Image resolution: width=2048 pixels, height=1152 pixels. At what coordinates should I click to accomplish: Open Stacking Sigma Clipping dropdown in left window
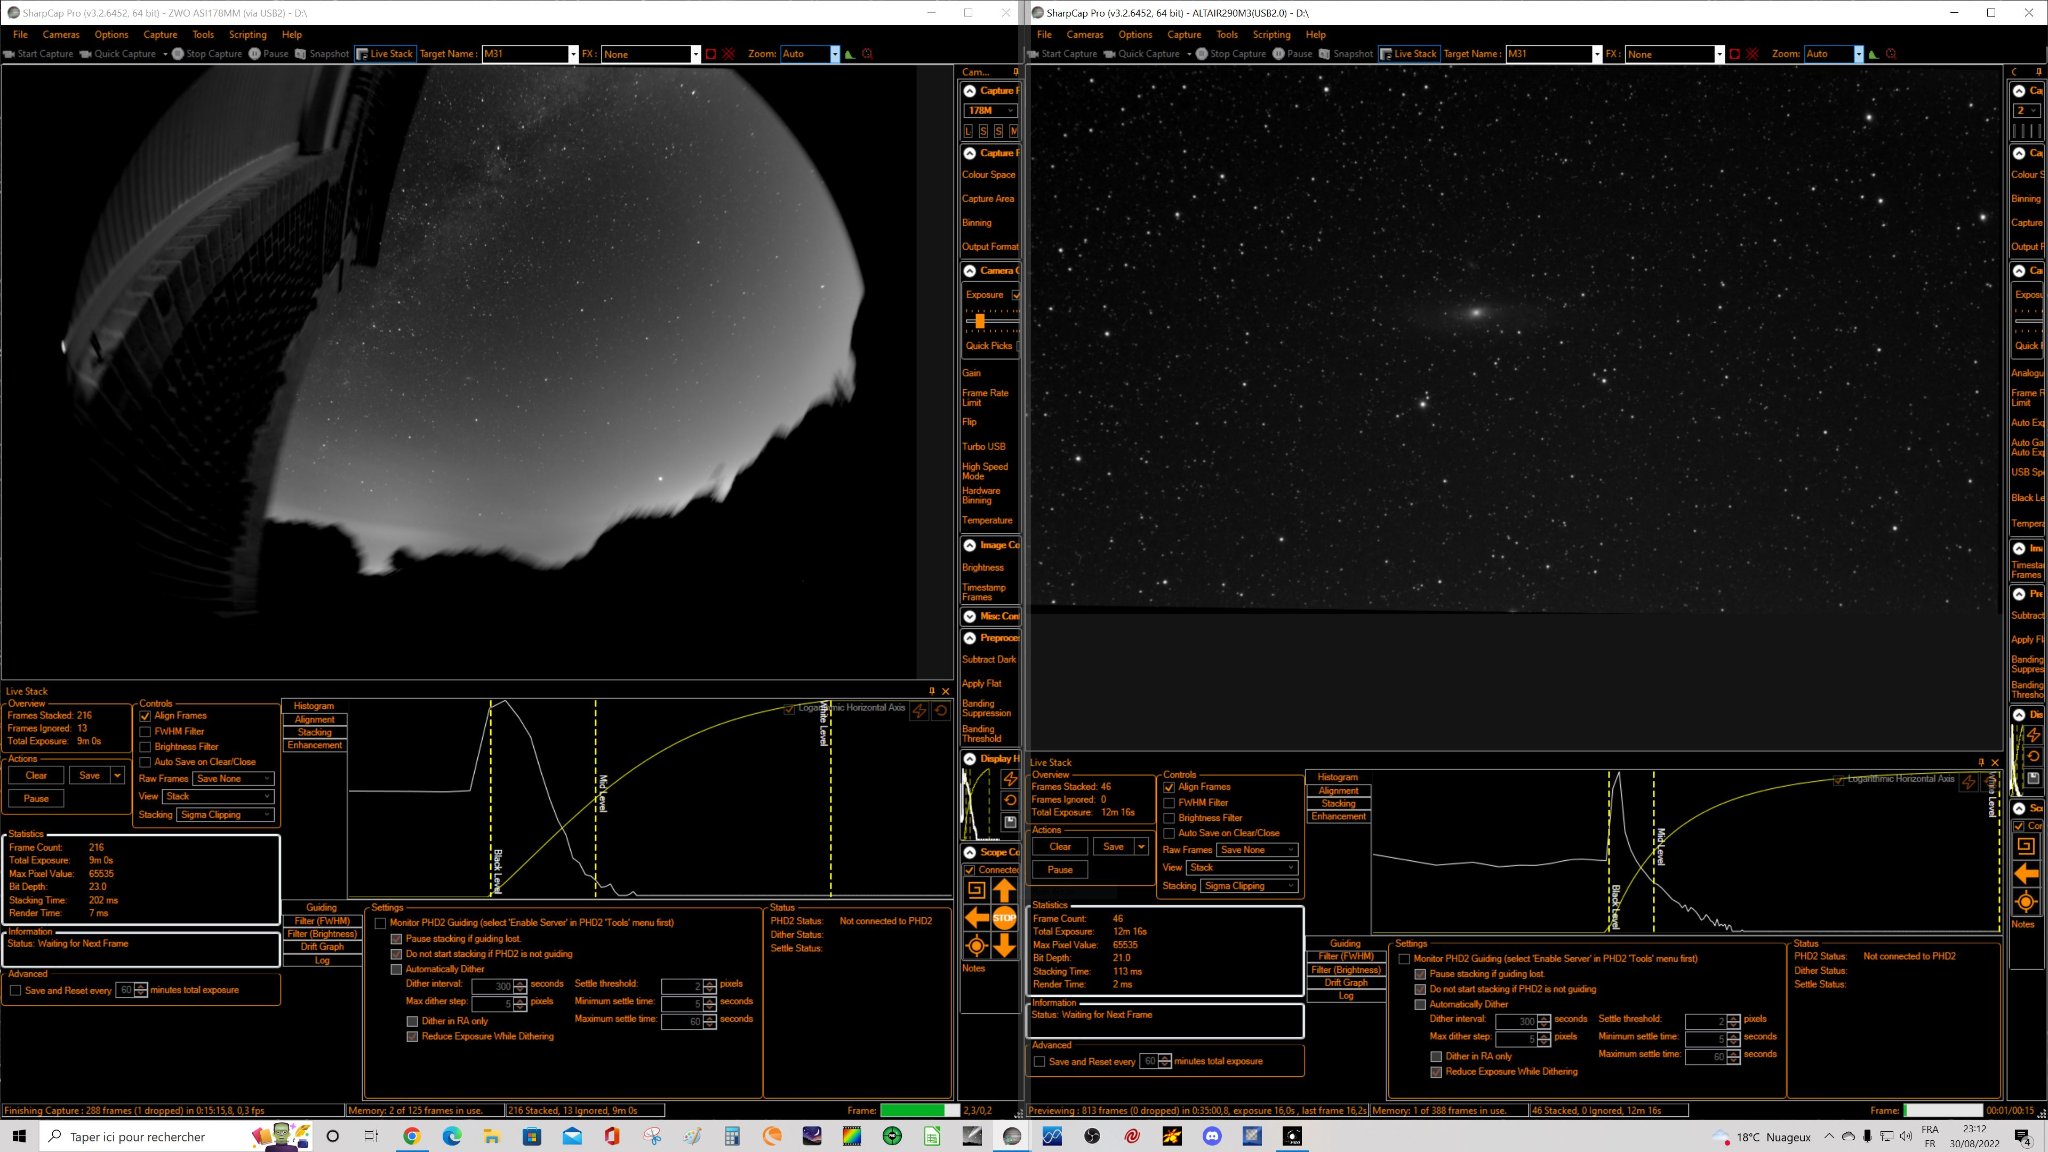pos(225,815)
